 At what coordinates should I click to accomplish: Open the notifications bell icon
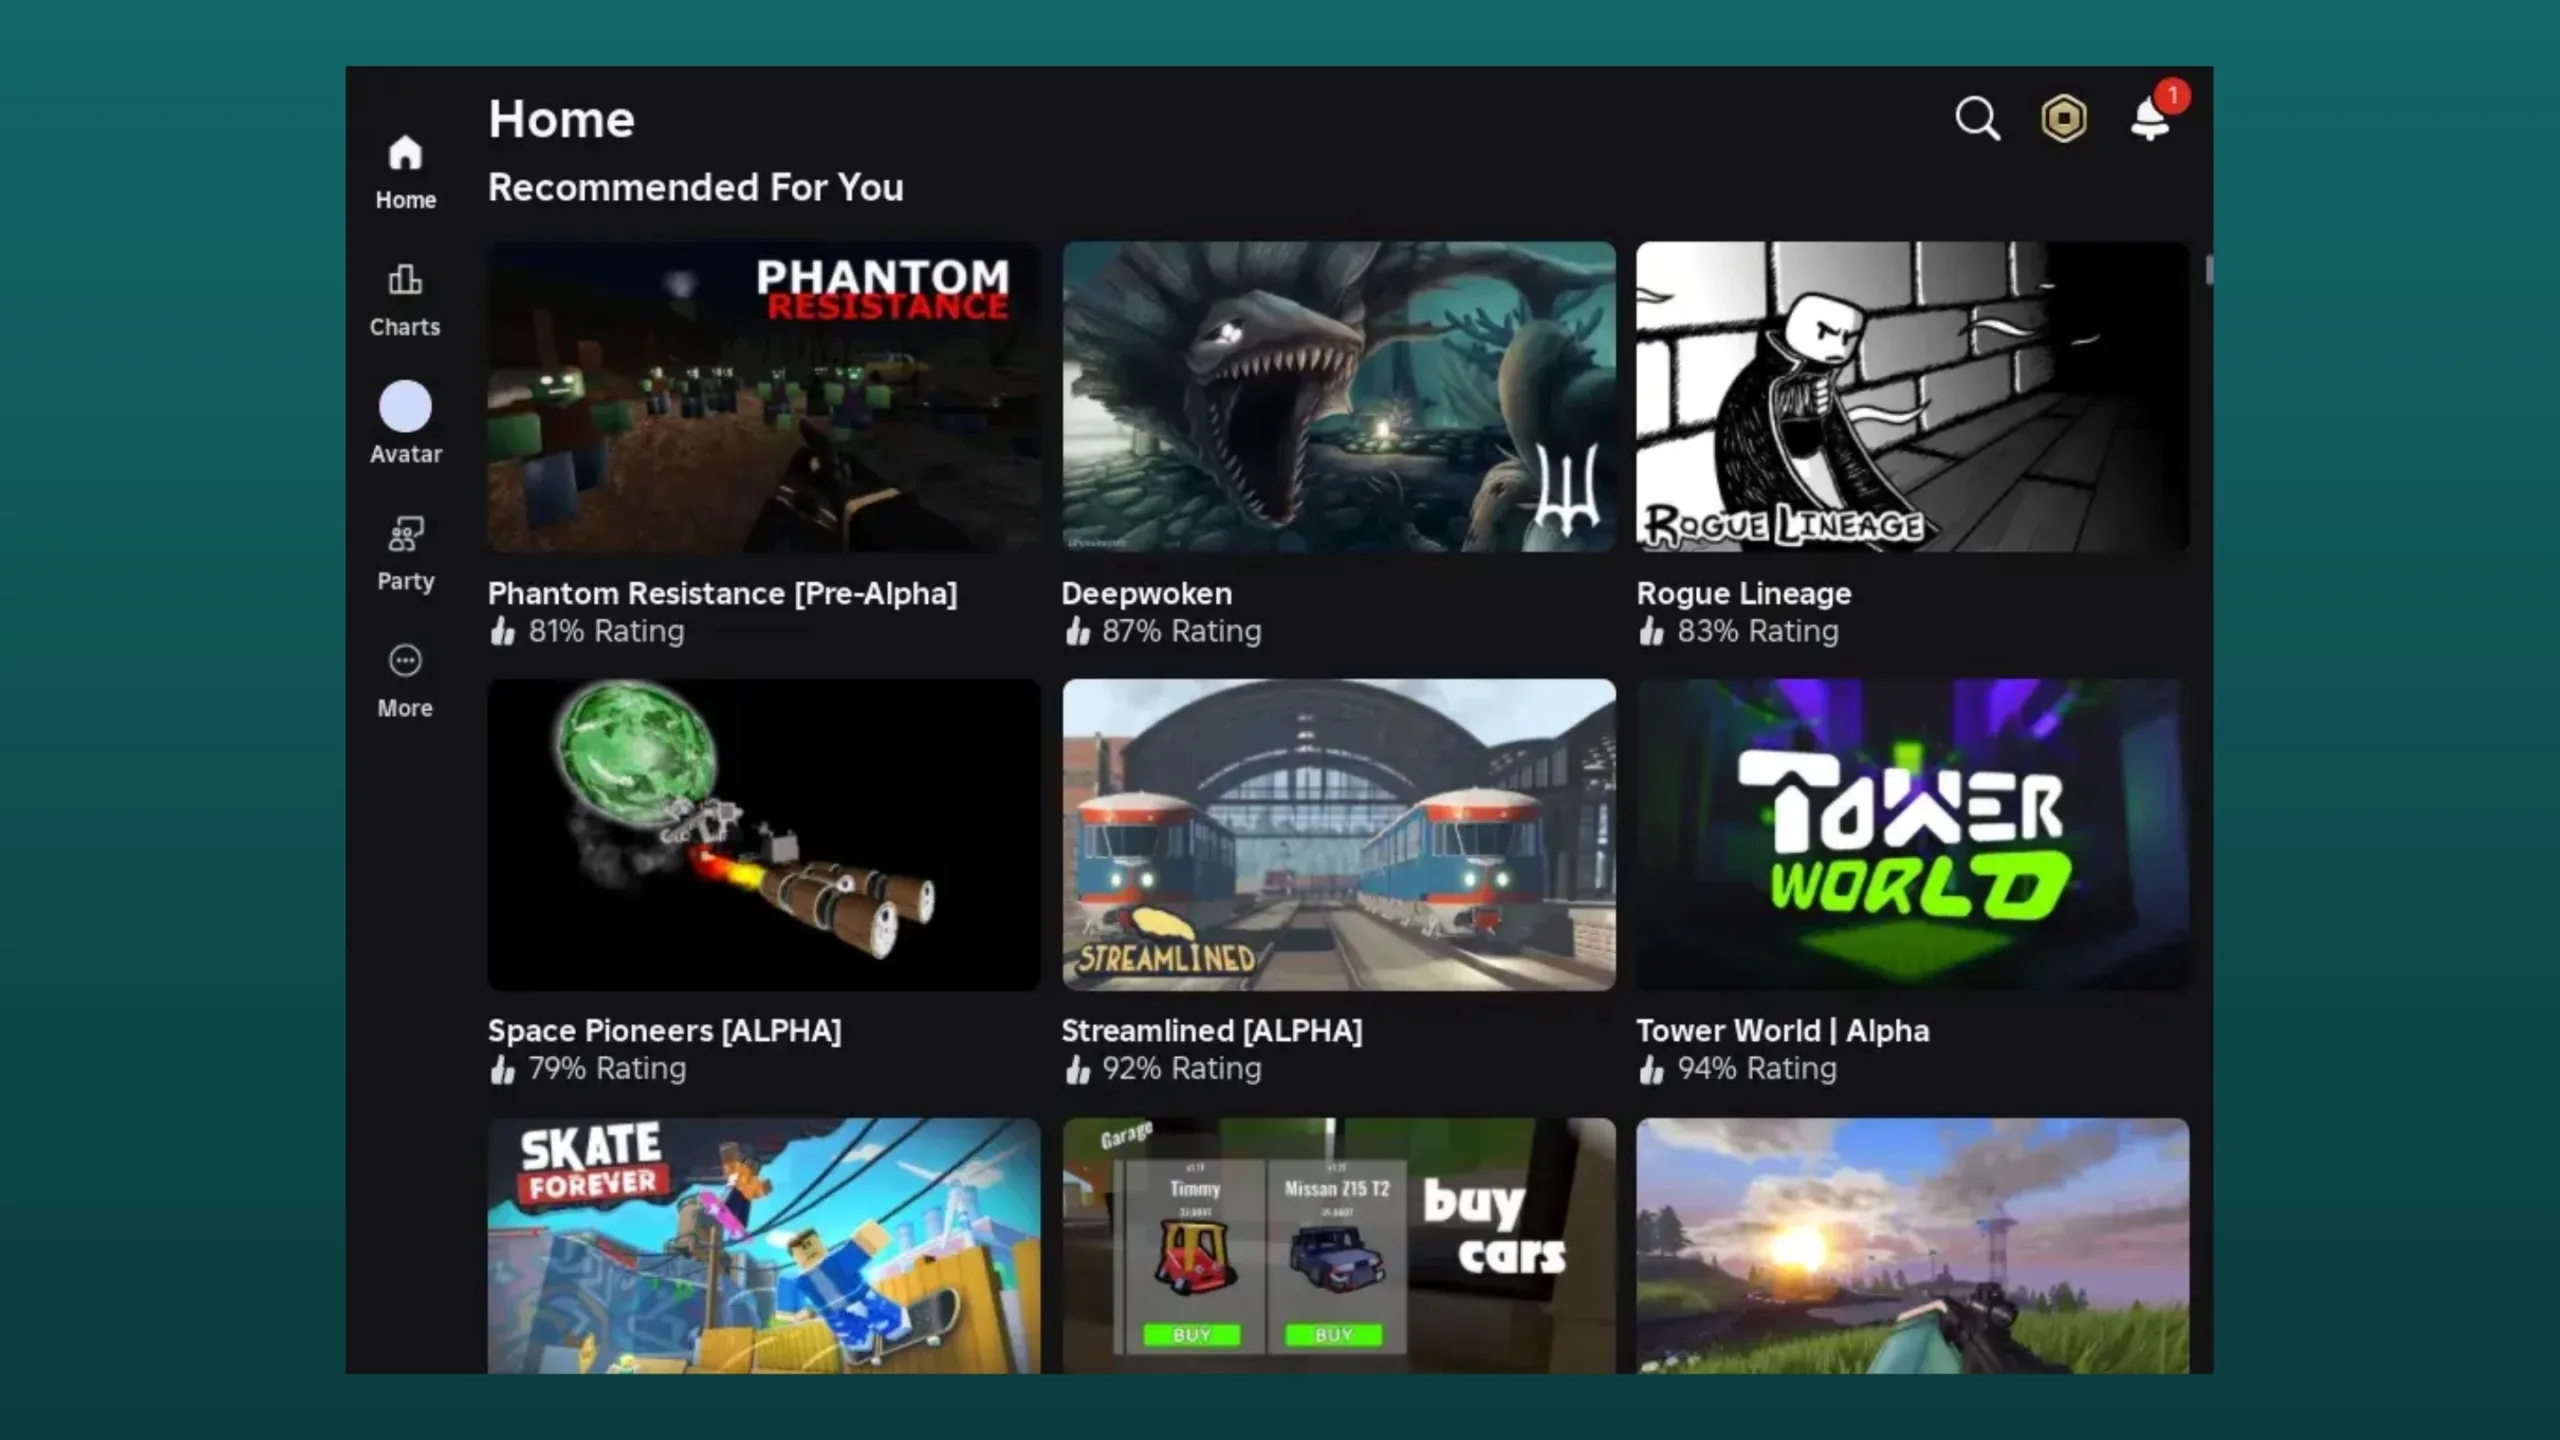[x=2149, y=121]
